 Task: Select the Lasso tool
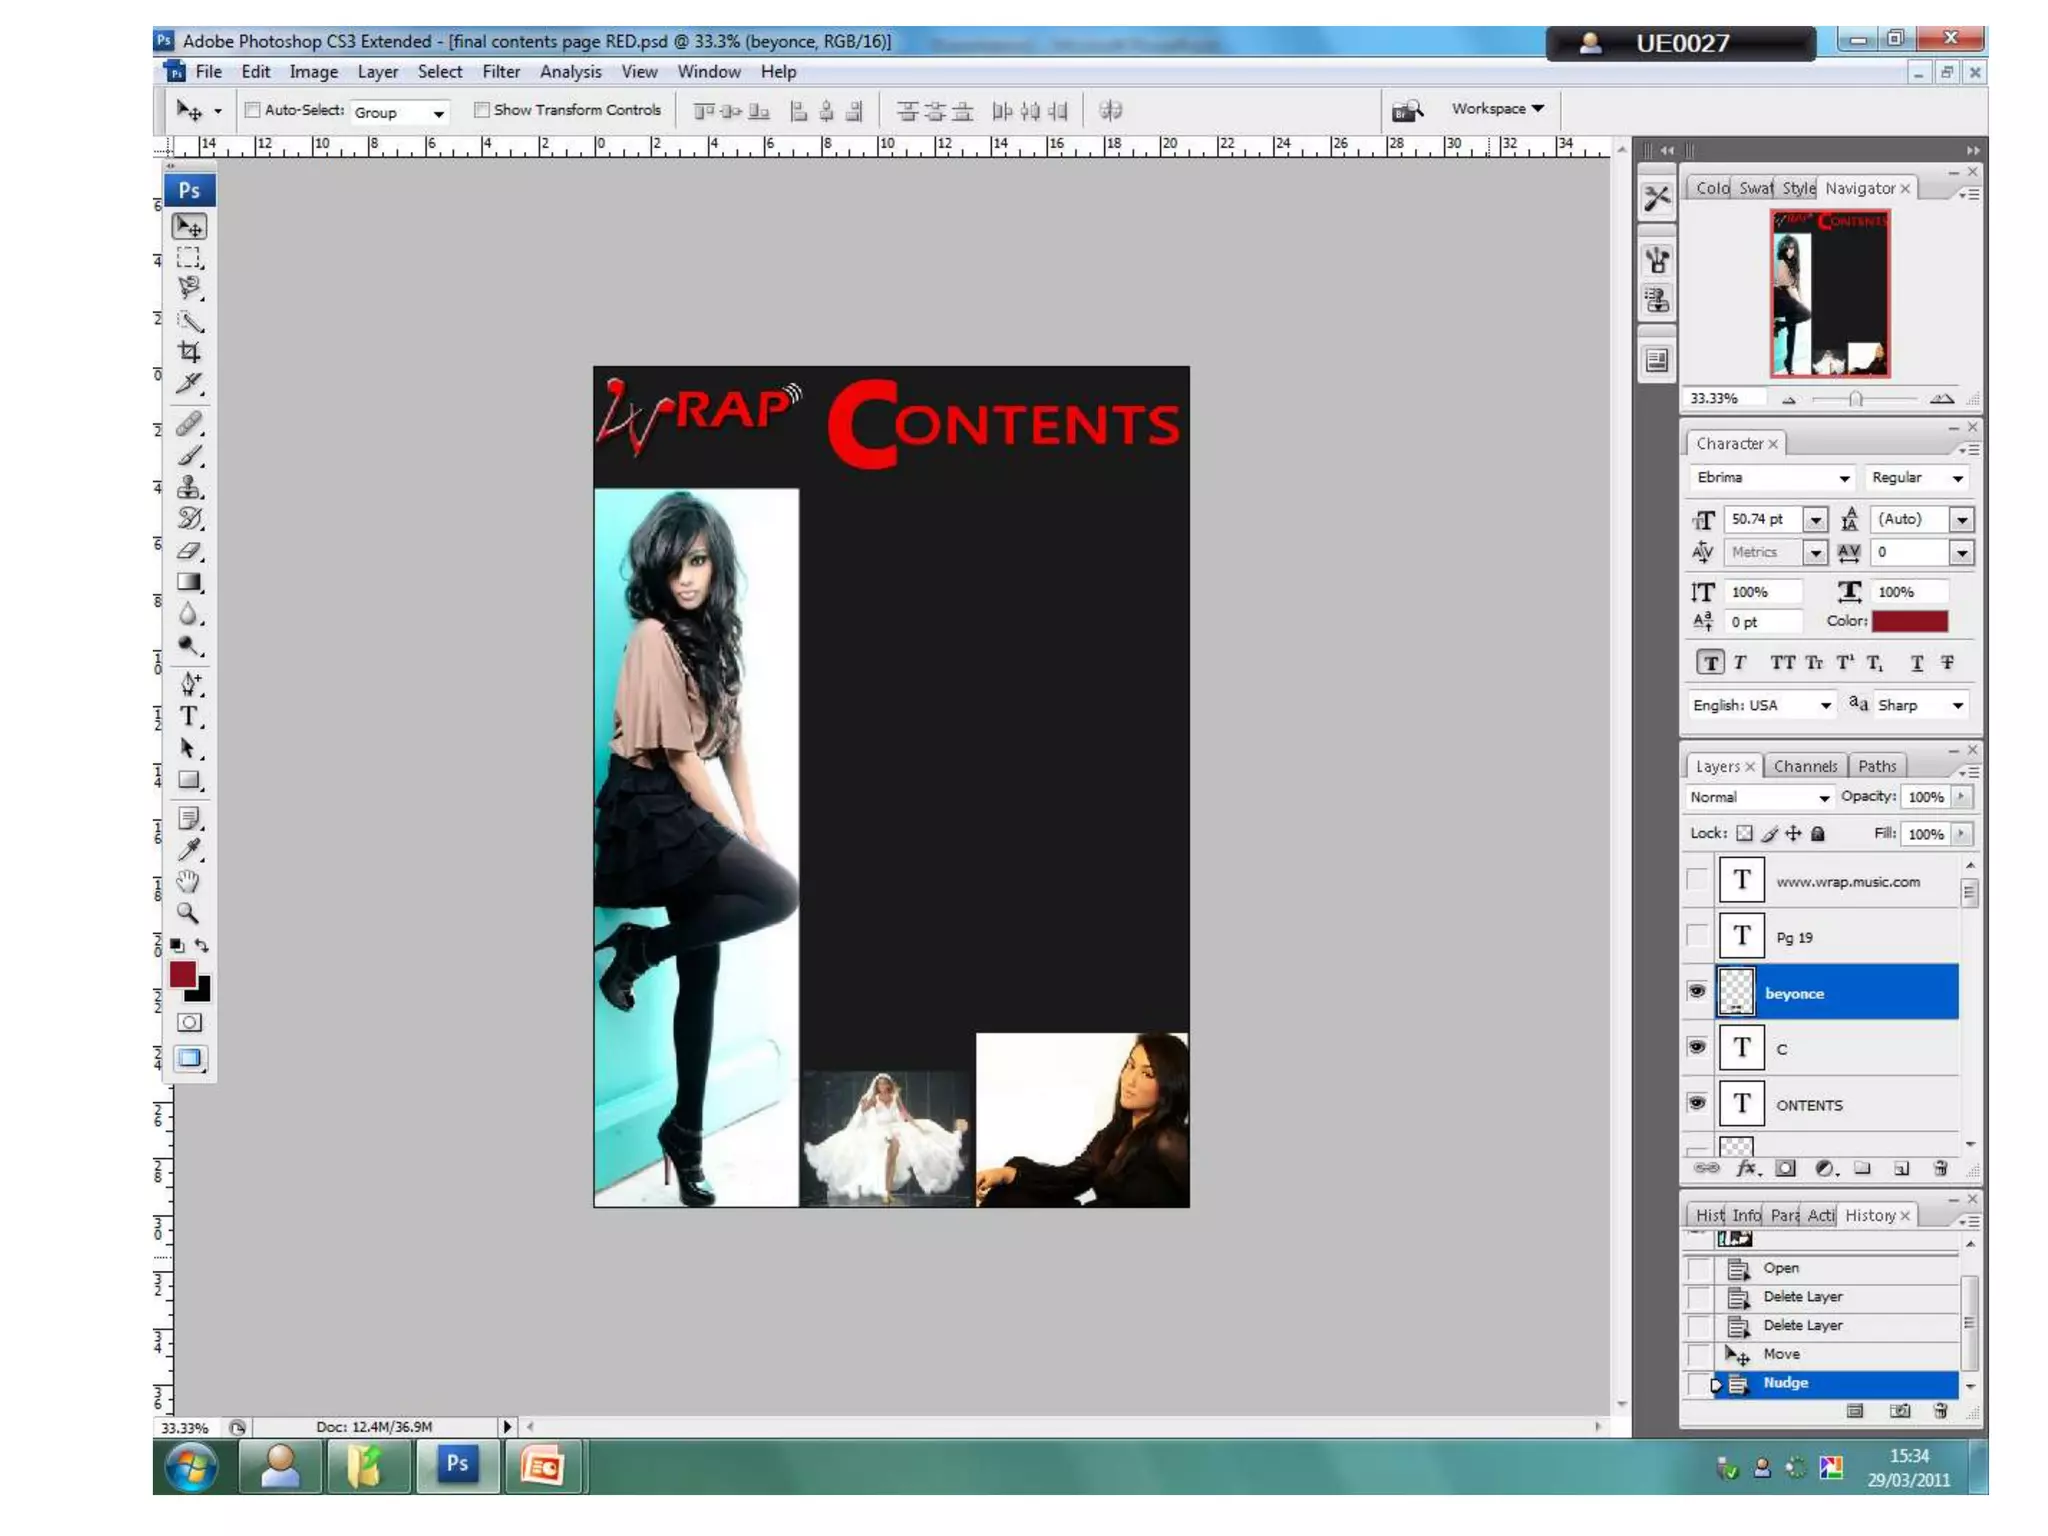click(x=189, y=289)
